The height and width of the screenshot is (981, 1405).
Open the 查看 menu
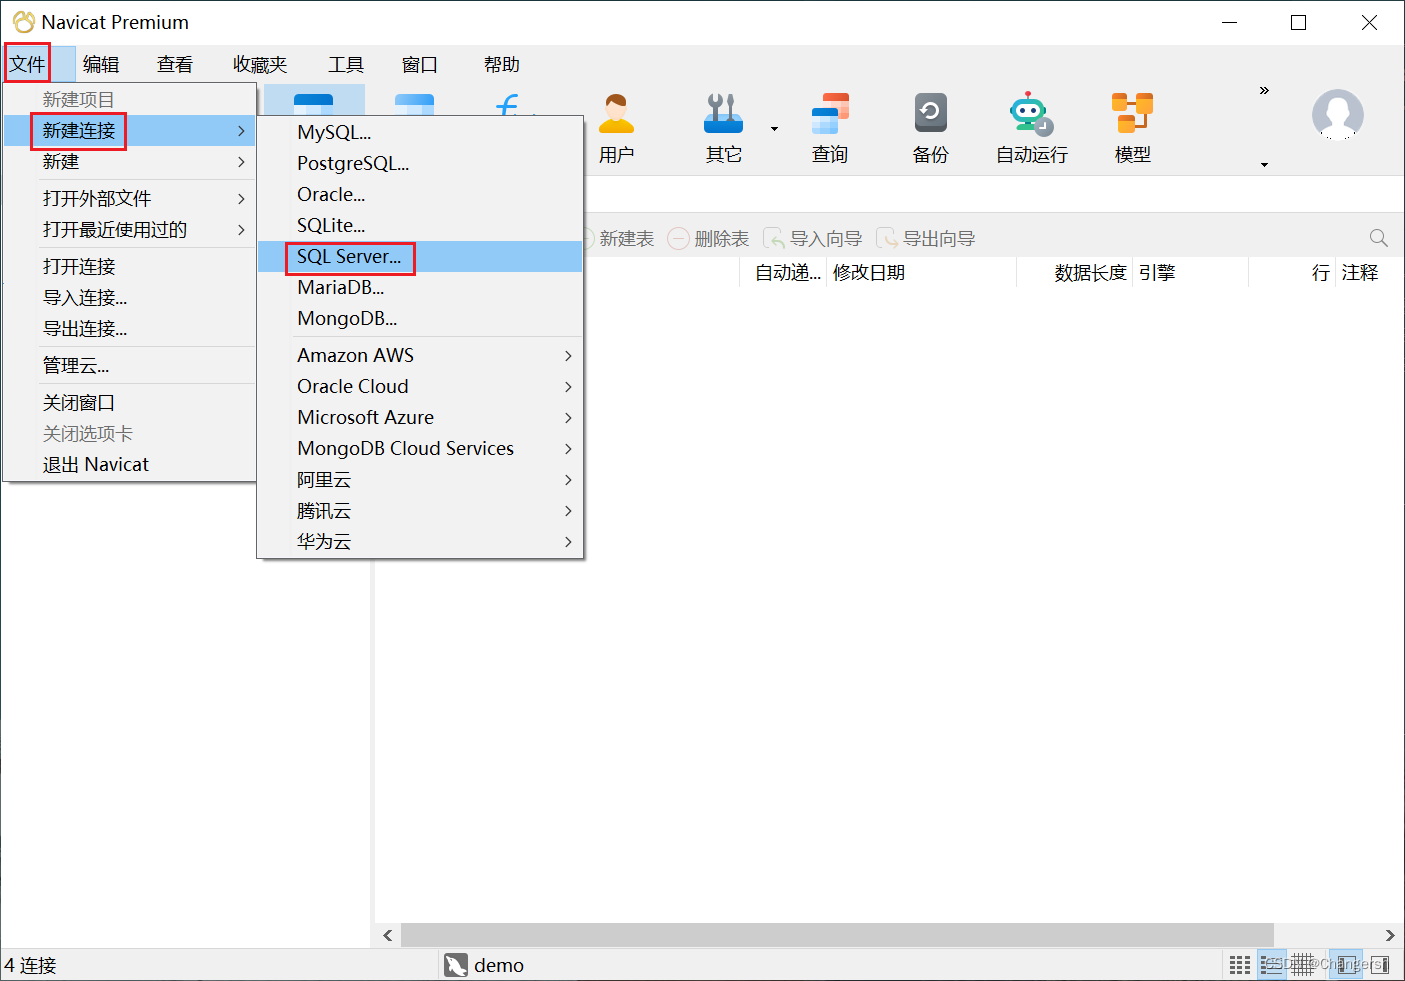pos(175,64)
